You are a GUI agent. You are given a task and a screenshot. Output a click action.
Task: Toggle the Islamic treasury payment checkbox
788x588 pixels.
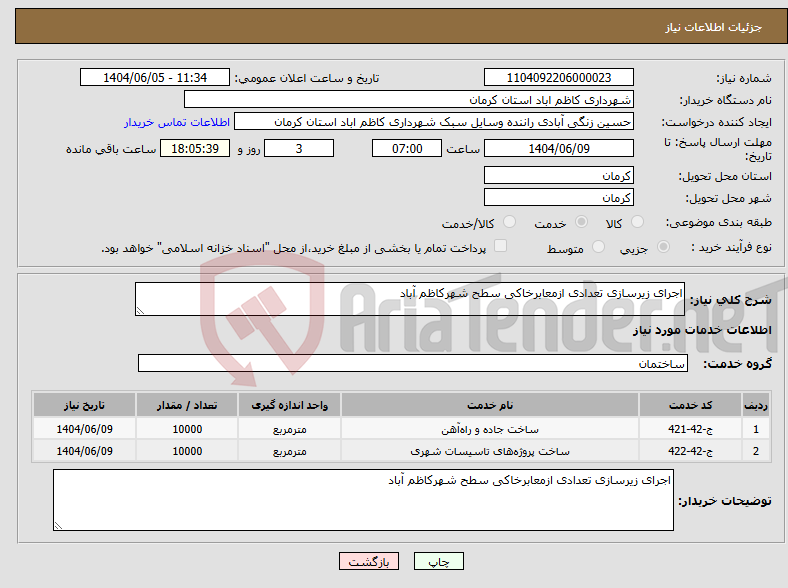pos(501,246)
